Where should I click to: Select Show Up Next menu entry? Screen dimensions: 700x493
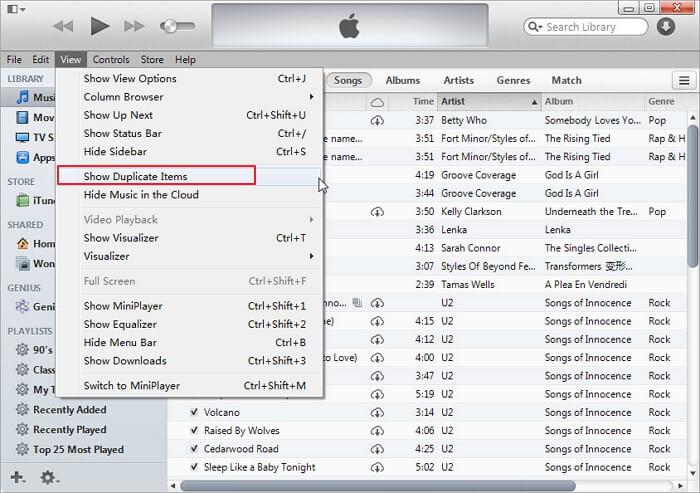coord(190,115)
